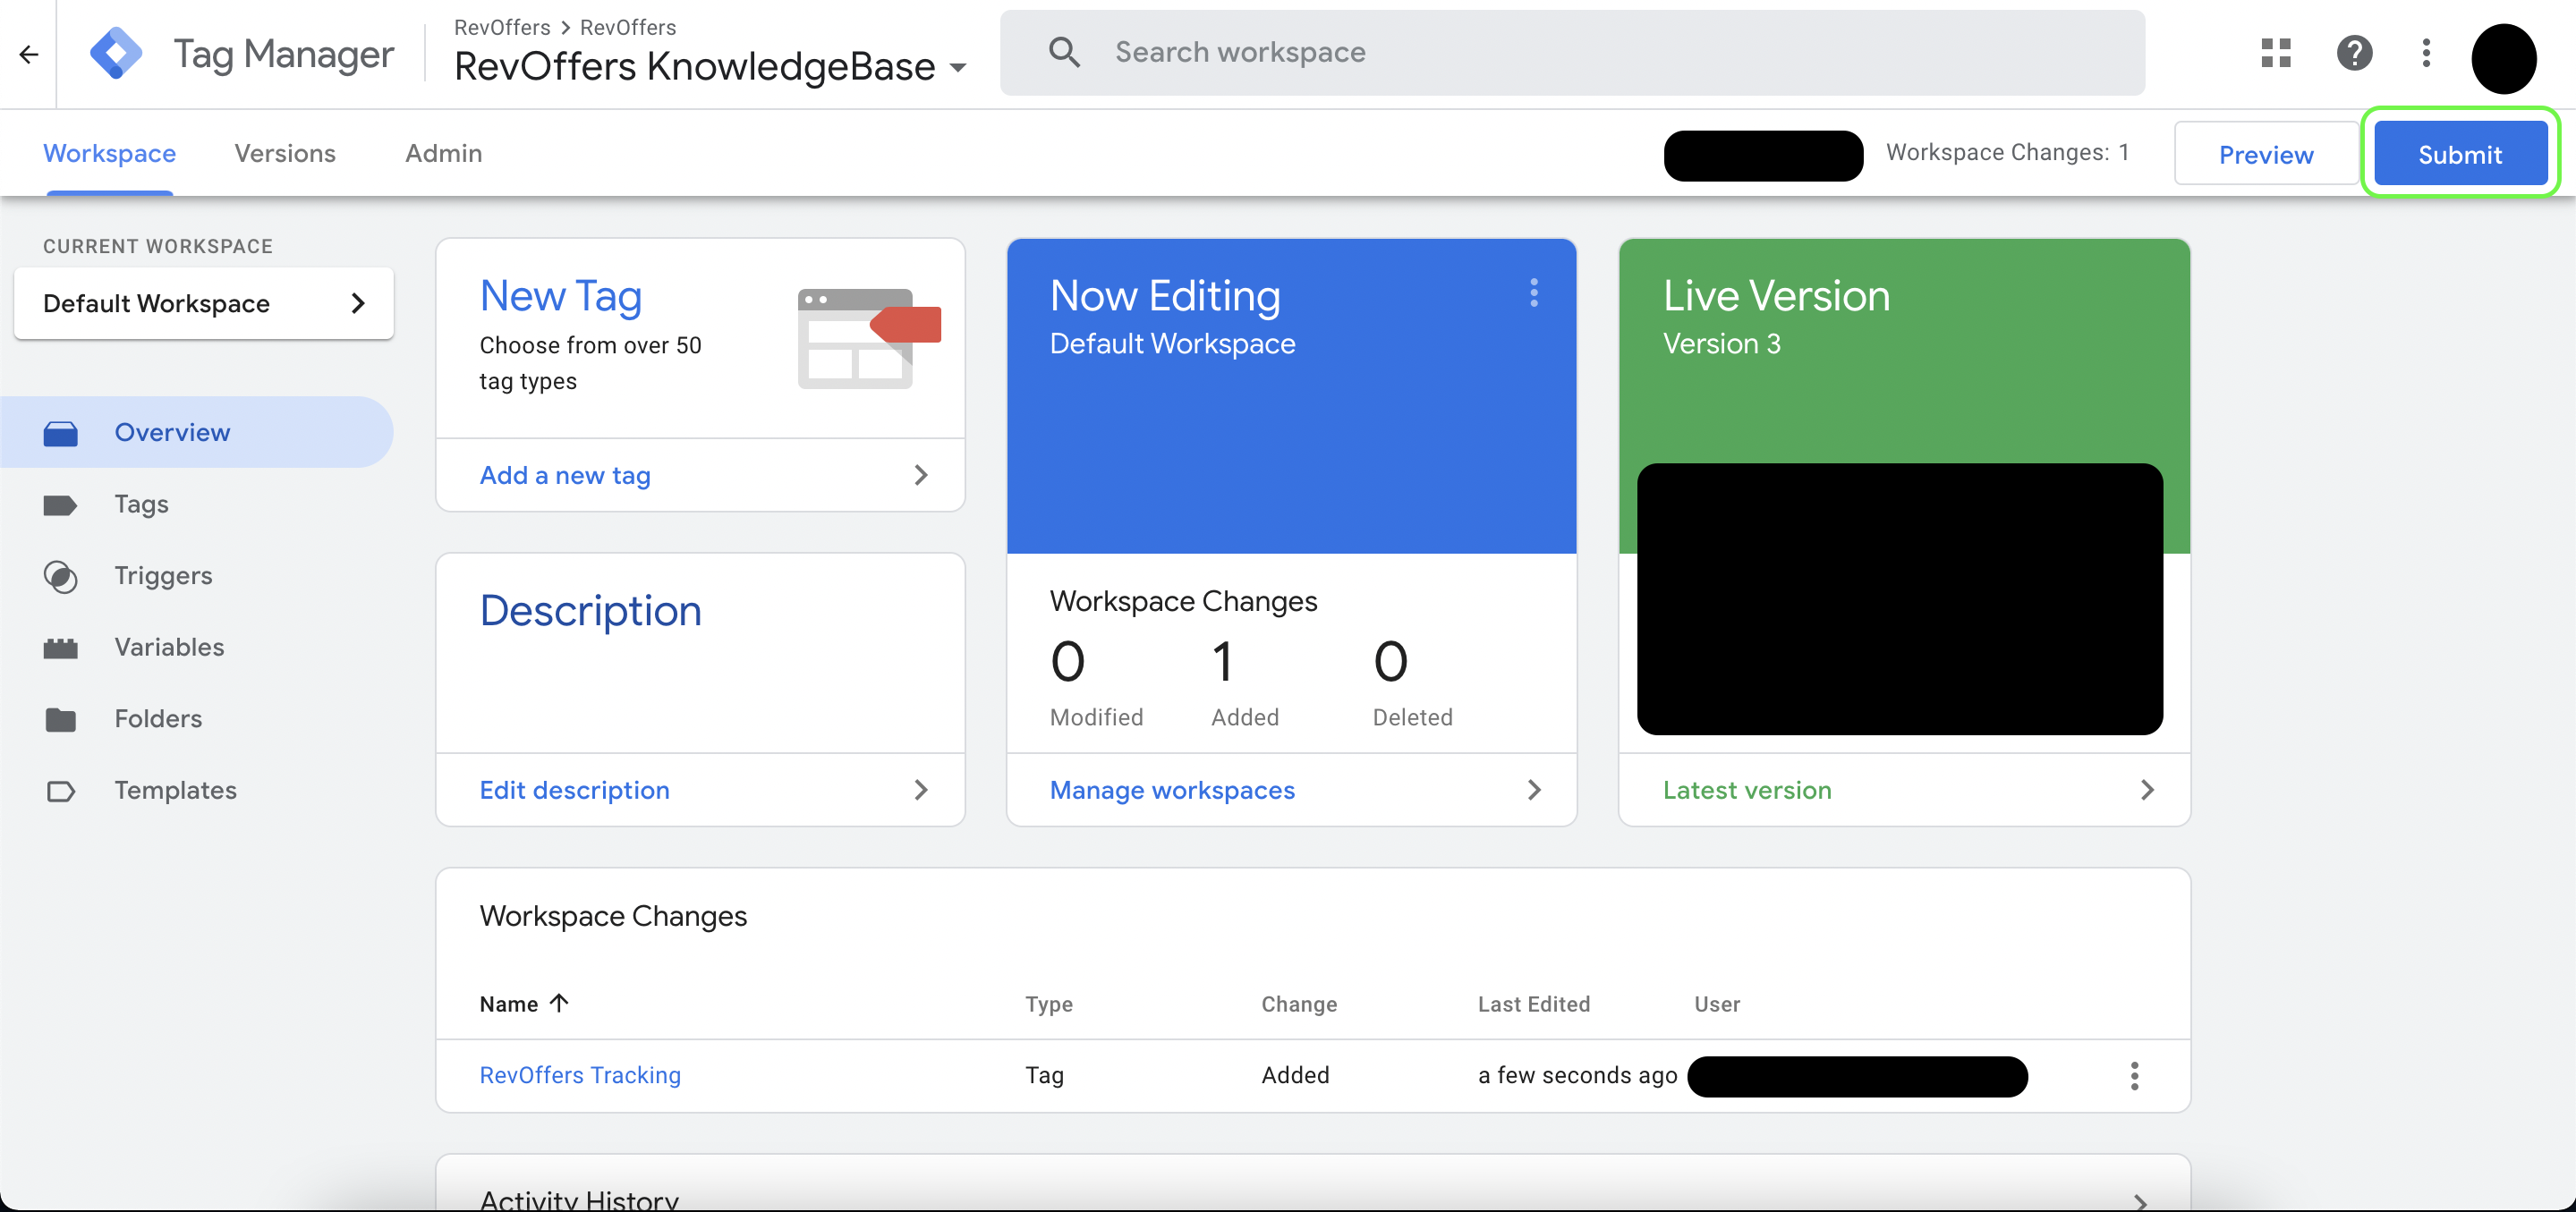2576x1212 pixels.
Task: Click the Add a new tag link
Action: [565, 475]
